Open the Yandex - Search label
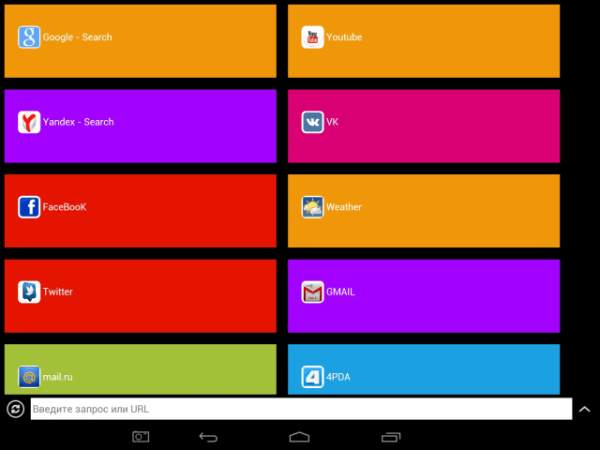 tap(78, 122)
